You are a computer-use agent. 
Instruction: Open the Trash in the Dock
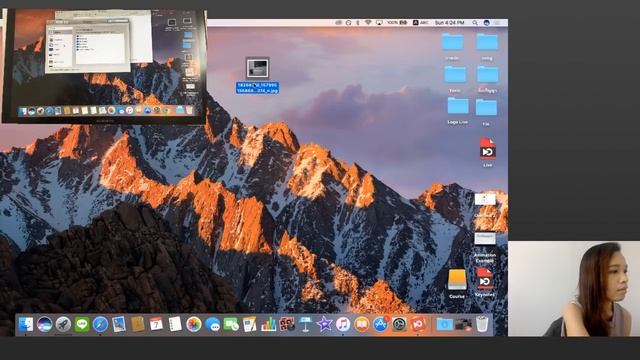pyautogui.click(x=482, y=324)
